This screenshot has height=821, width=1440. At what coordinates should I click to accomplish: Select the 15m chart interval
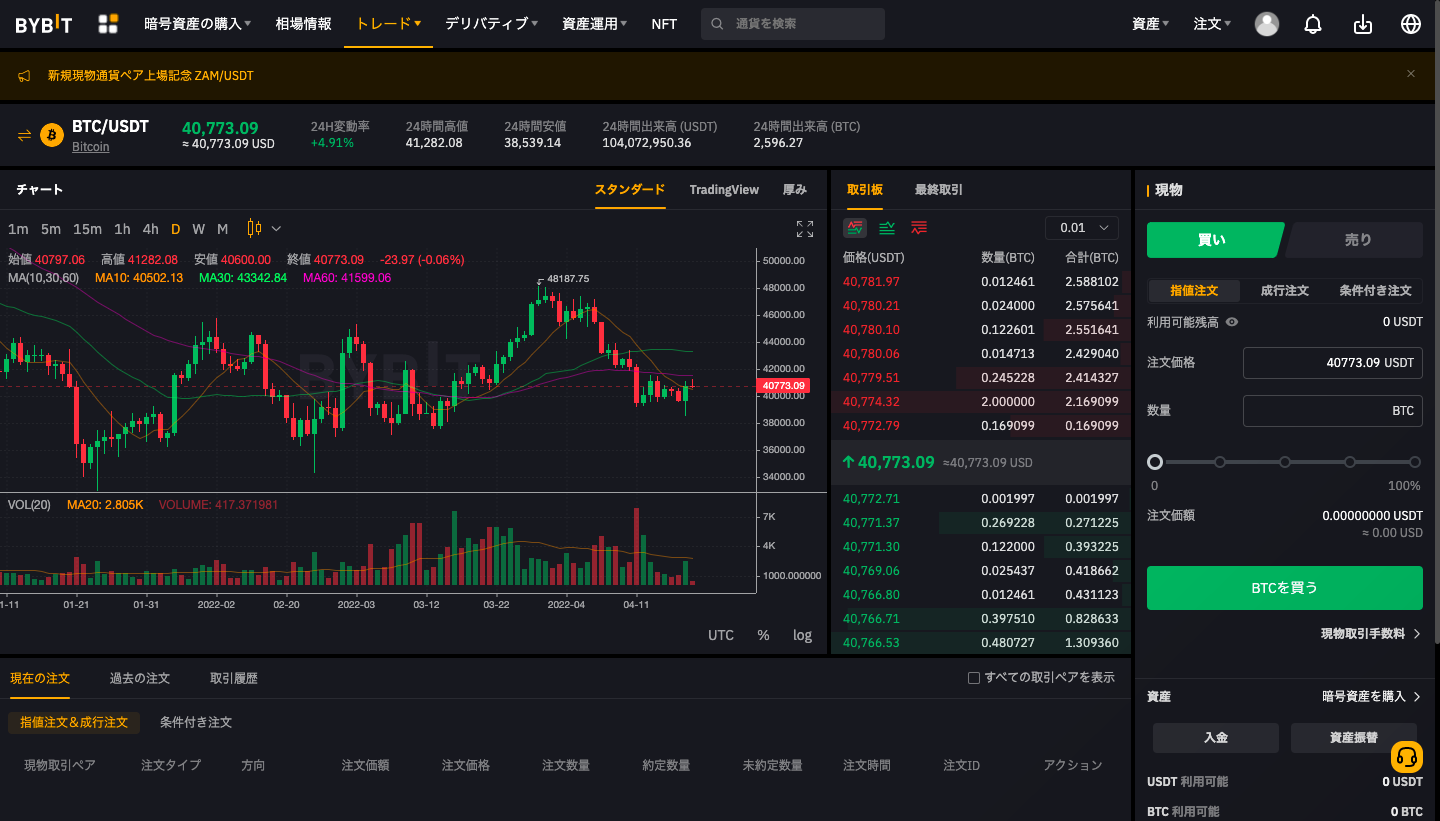[x=87, y=229]
